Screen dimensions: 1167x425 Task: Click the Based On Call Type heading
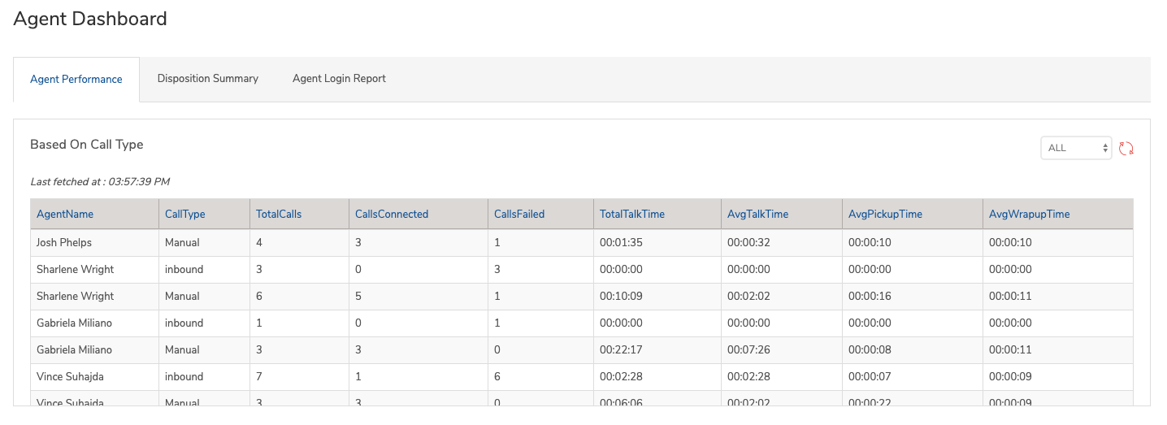coord(87,144)
